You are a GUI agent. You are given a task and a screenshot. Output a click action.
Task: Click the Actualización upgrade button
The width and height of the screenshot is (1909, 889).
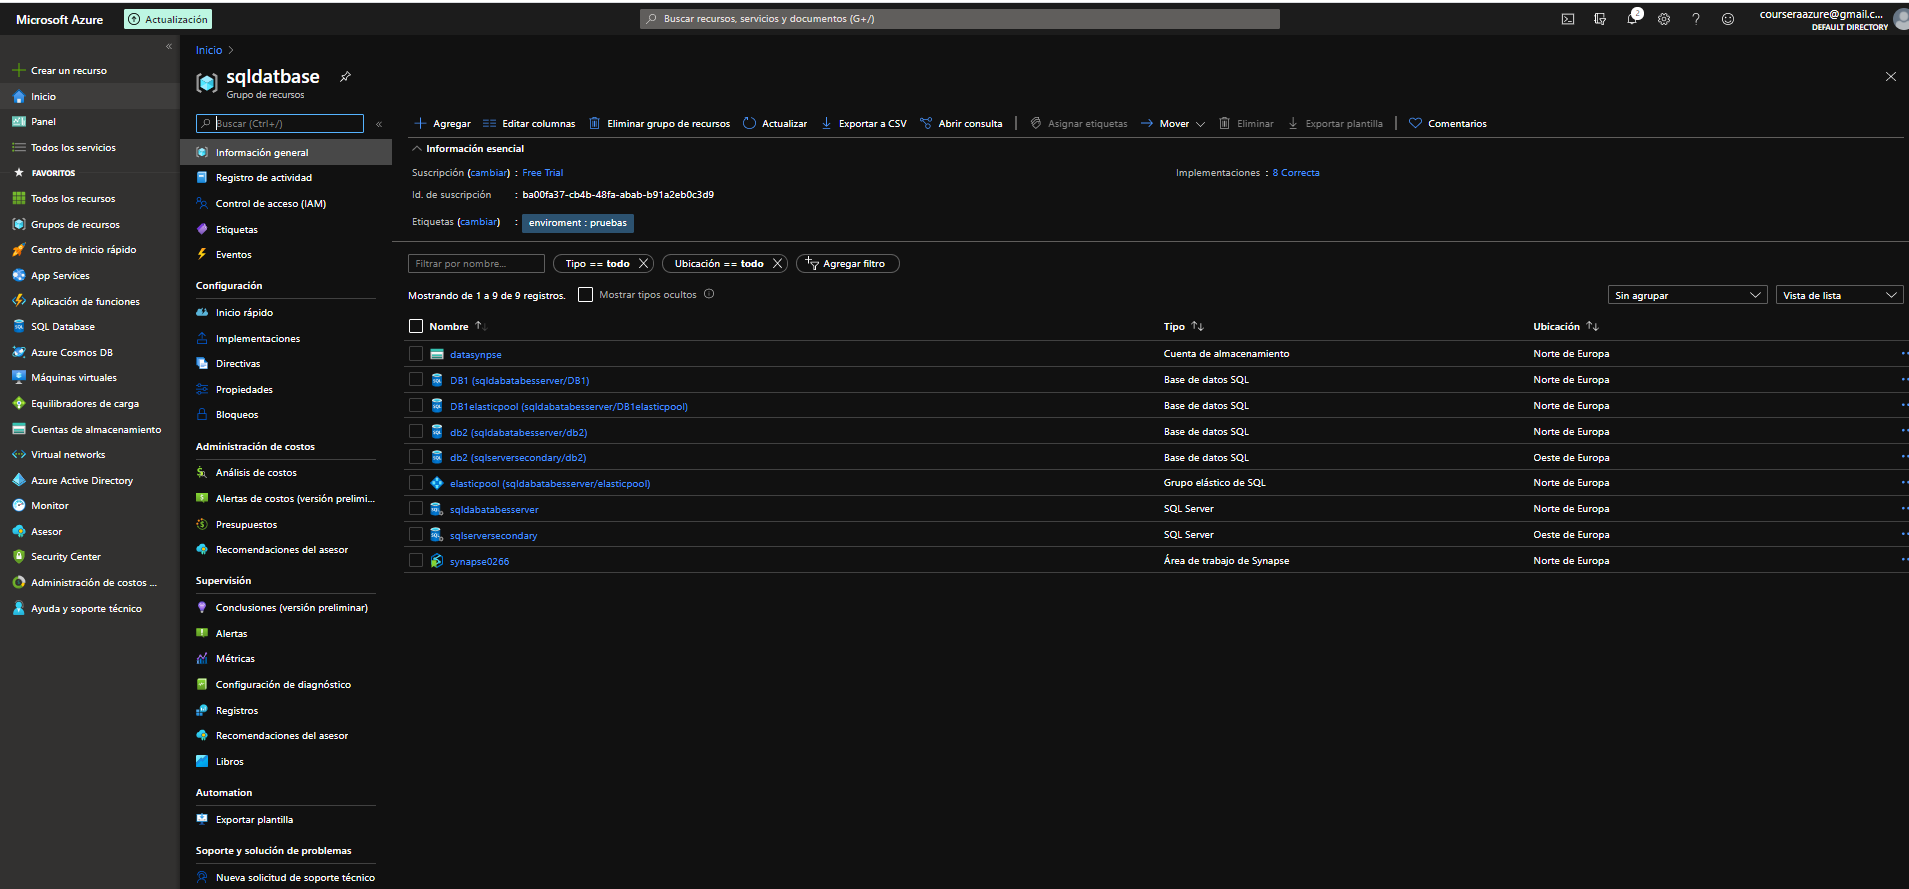168,19
